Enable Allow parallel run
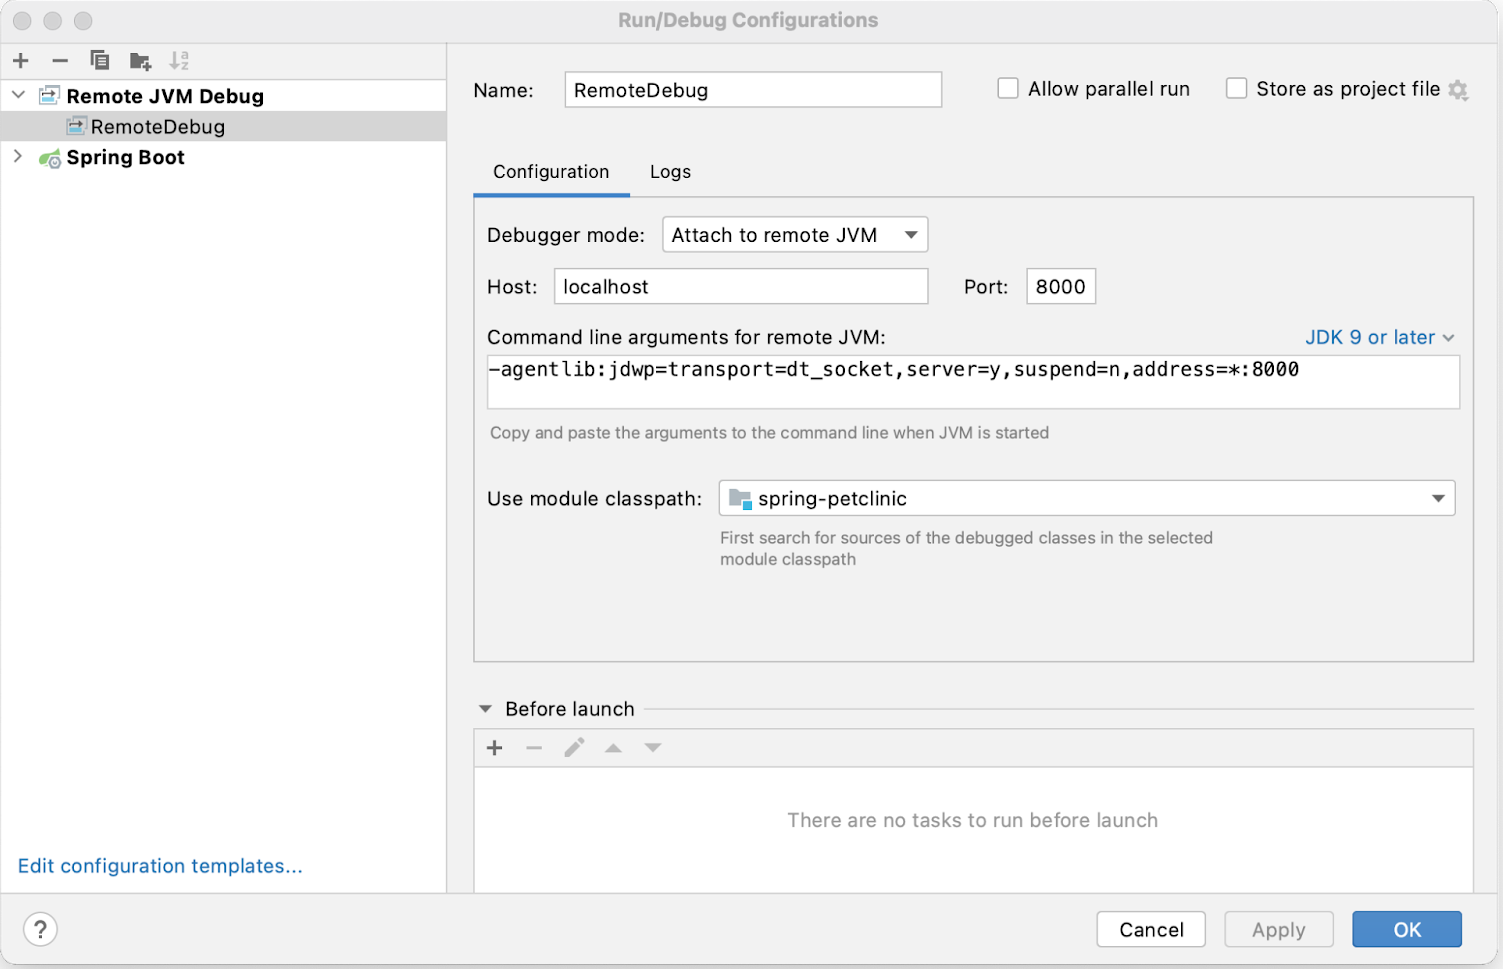Screen dimensions: 1503x969 click(x=1007, y=88)
